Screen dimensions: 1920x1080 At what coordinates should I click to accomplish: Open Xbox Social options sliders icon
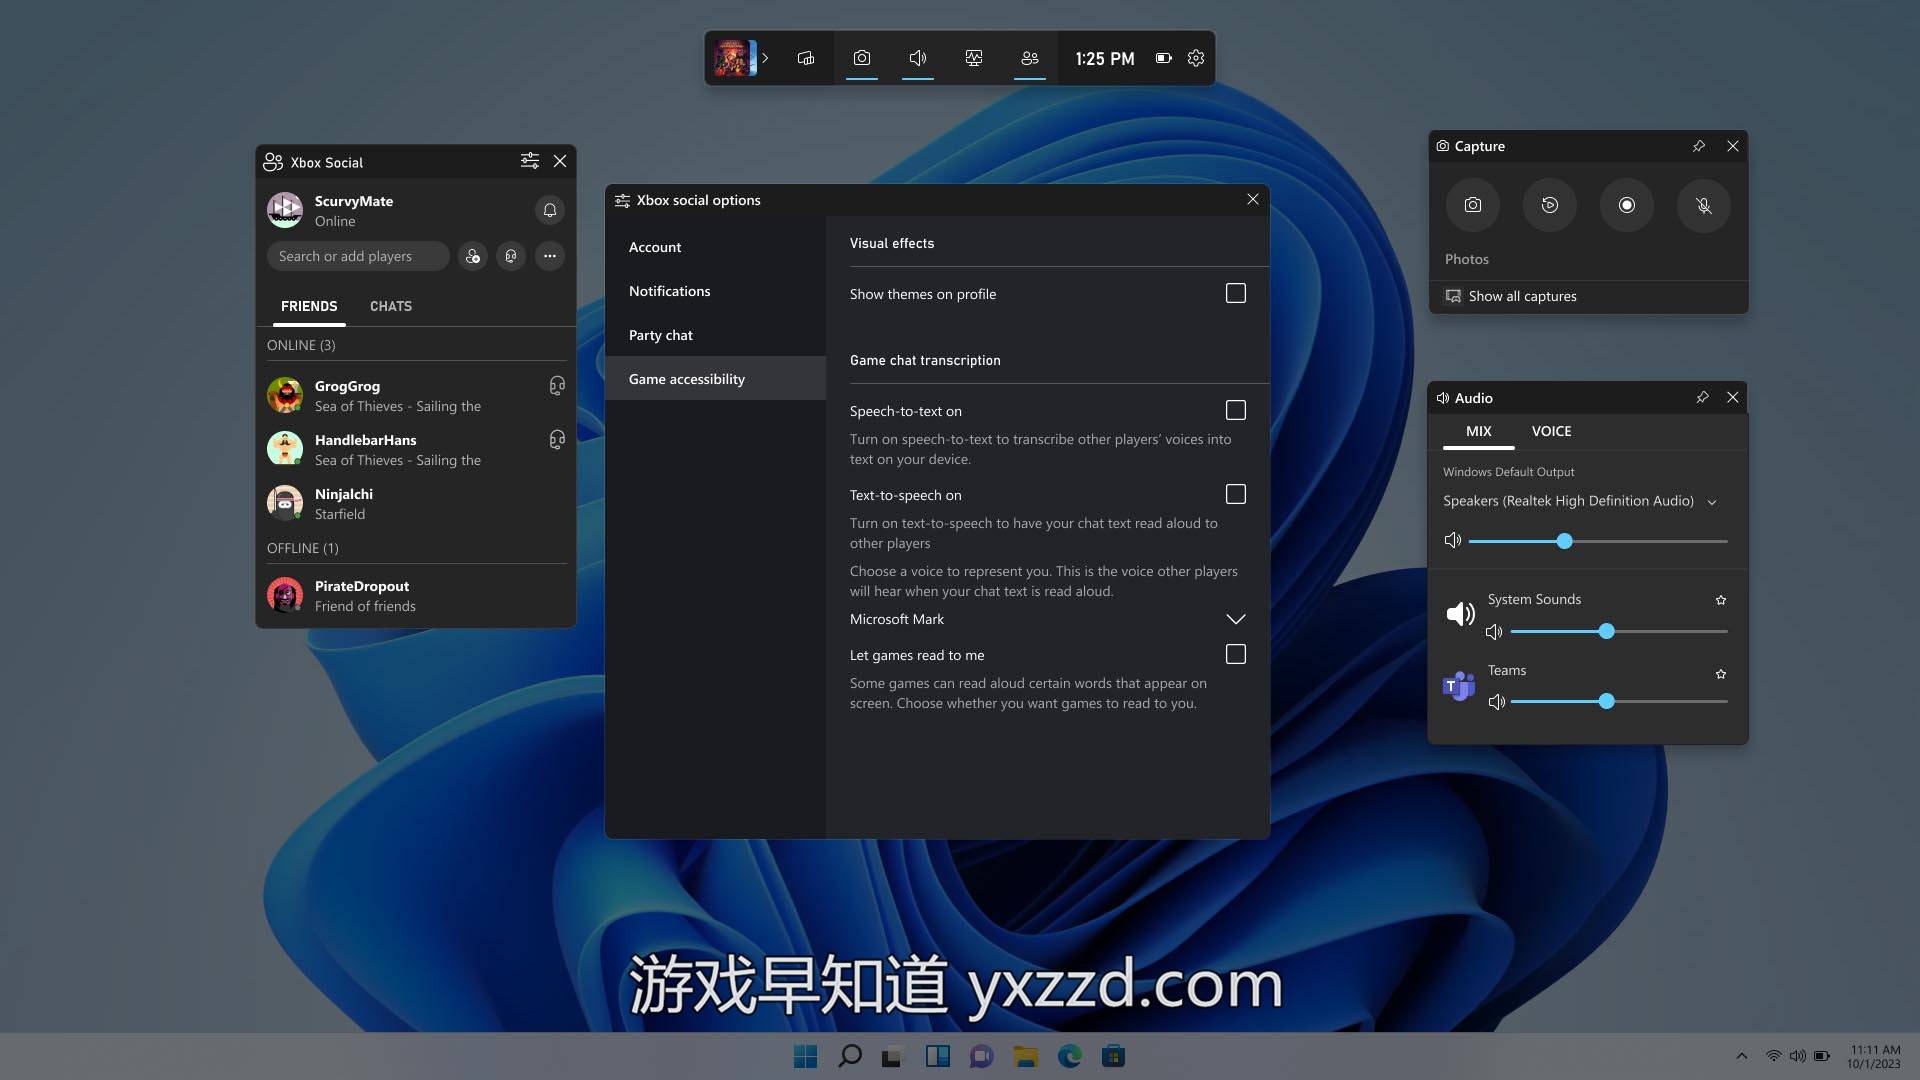click(x=529, y=161)
